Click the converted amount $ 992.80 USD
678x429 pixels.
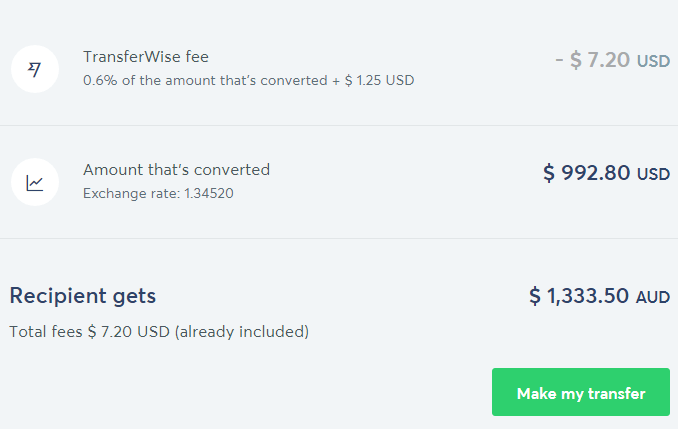[606, 173]
